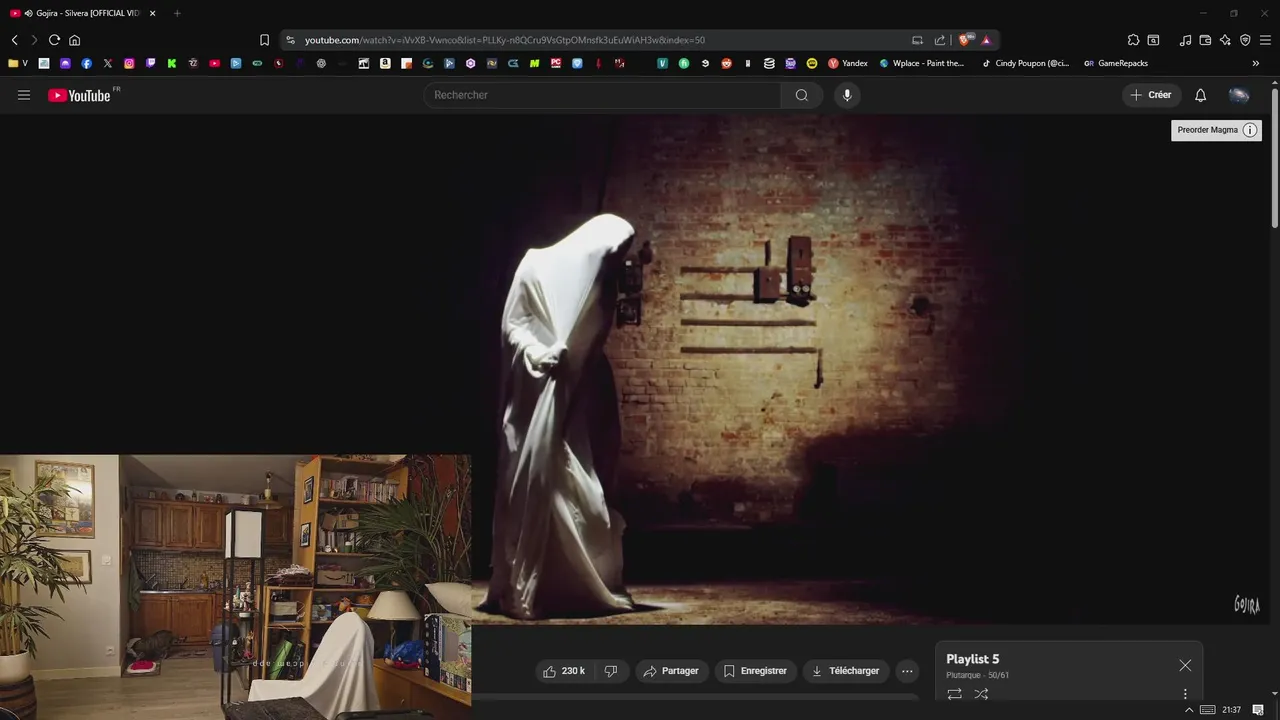This screenshot has width=1280, height=720.
Task: Toggle playlist loop
Action: [x=954, y=693]
